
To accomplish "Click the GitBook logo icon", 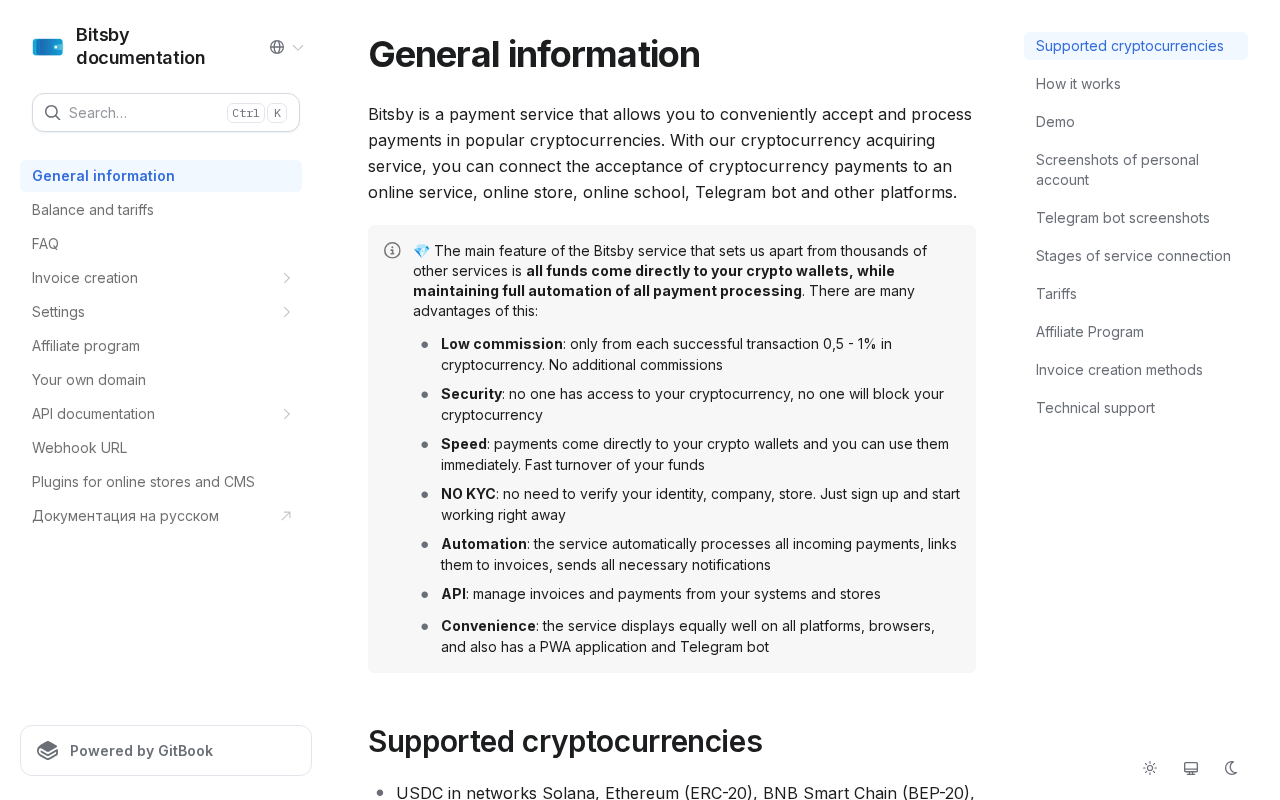I will pos(47,751).
